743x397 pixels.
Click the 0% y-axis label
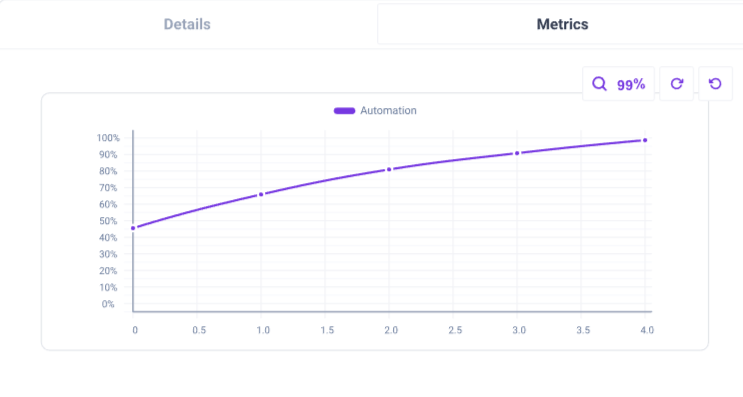click(x=108, y=304)
